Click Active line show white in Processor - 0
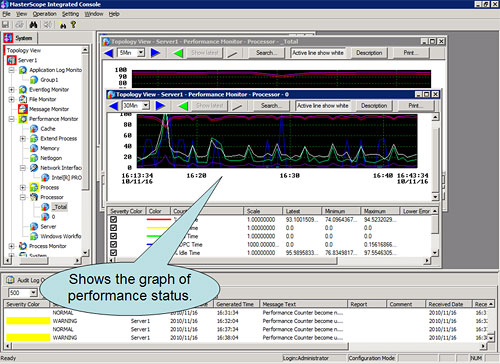 click(323, 106)
